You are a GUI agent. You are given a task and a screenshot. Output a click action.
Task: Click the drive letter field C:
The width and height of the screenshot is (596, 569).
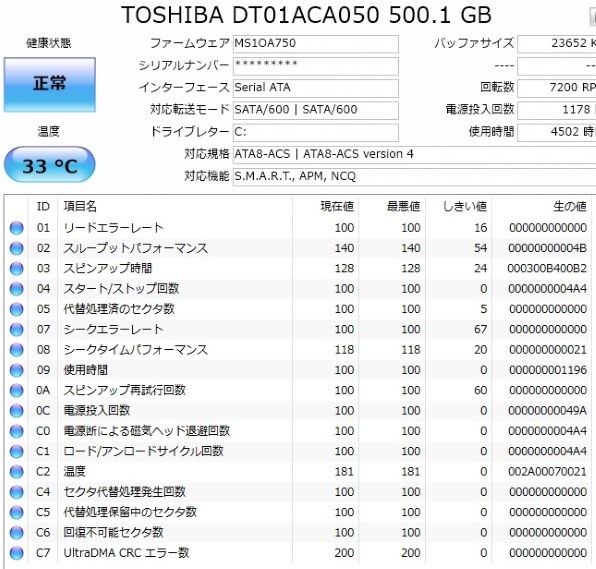[x=315, y=132]
